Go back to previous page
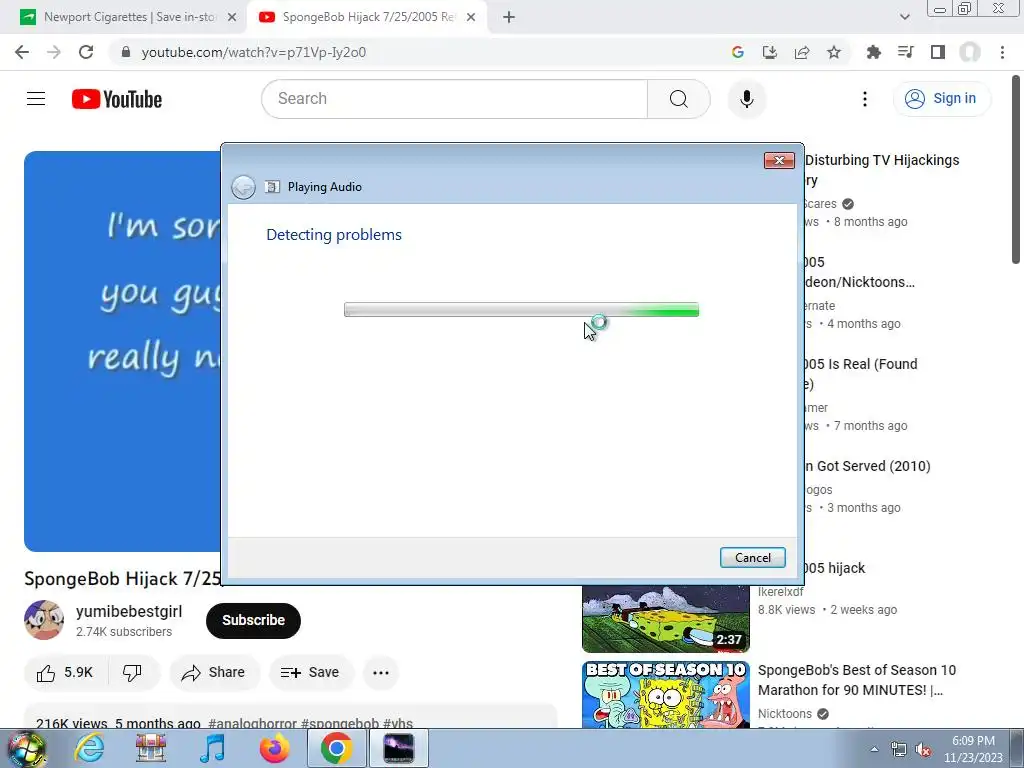 (x=22, y=52)
